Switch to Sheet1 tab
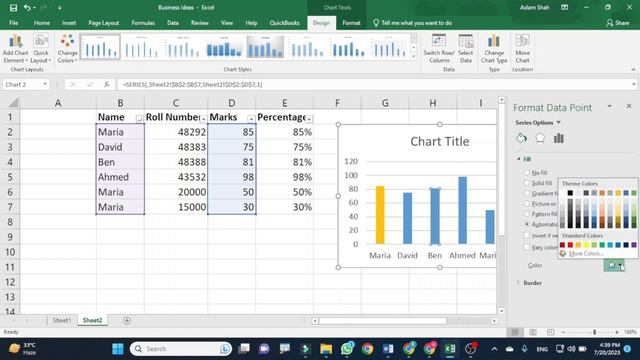 pyautogui.click(x=62, y=320)
